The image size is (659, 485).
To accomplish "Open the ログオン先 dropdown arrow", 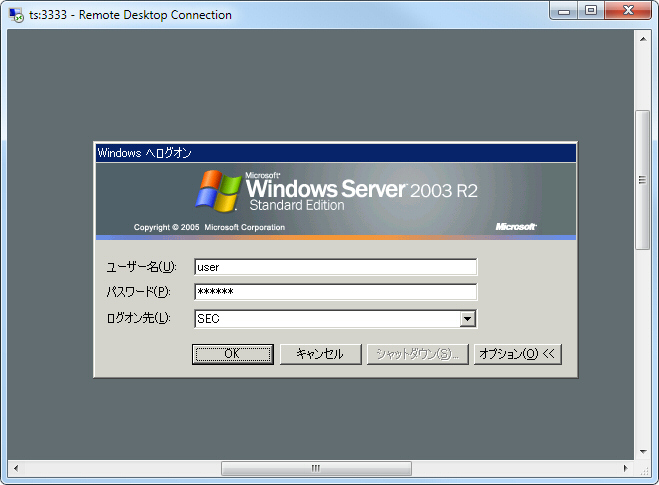I will [467, 319].
